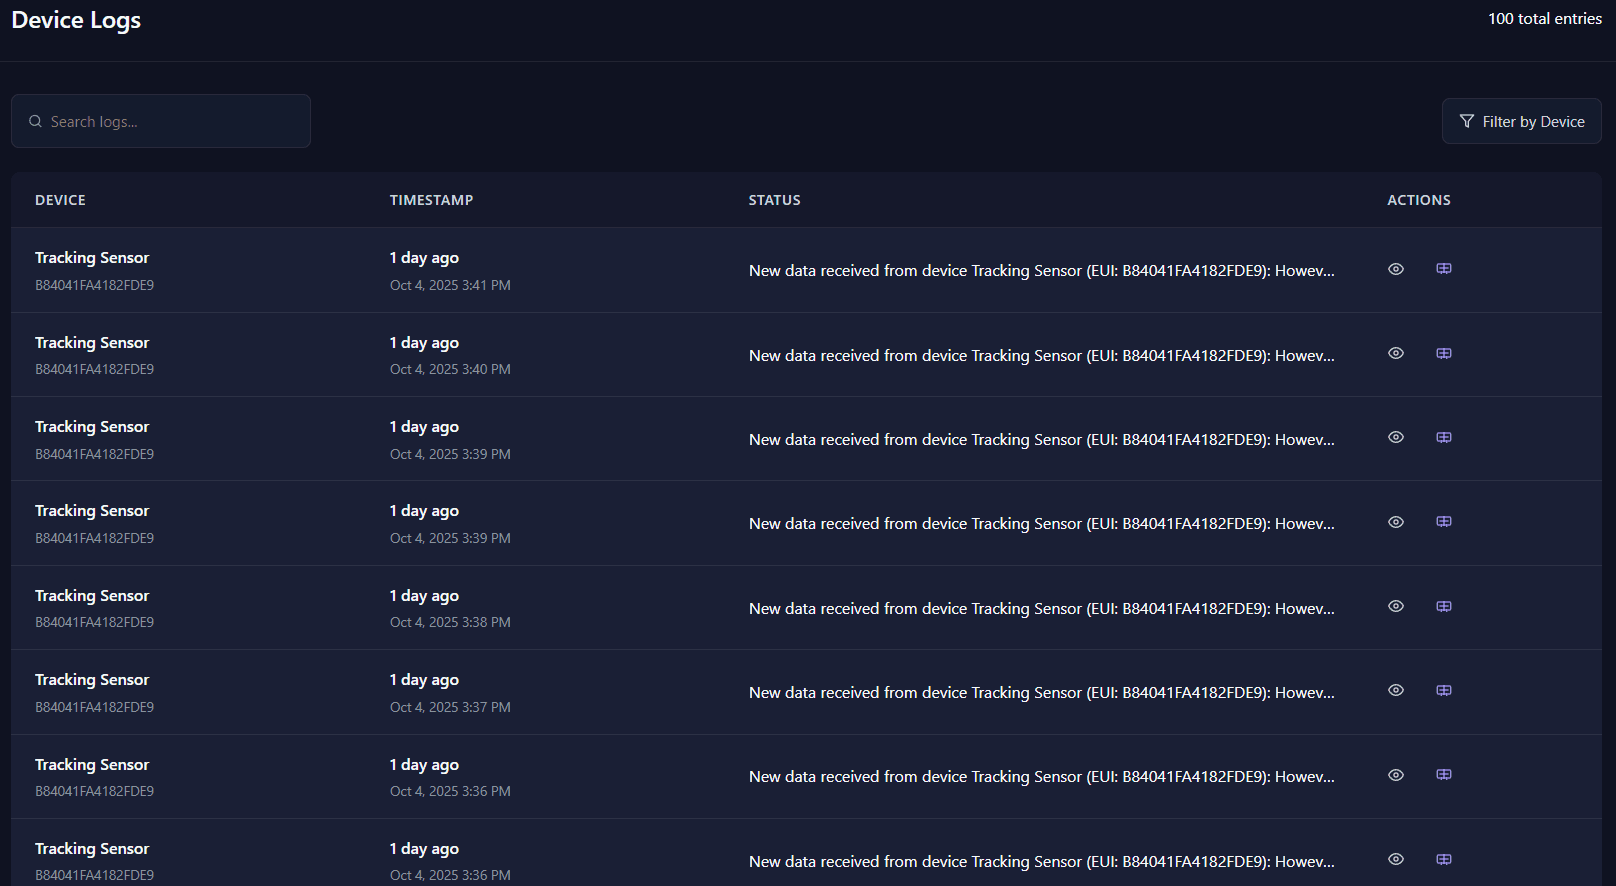Click the 100 total entries label
The image size is (1616, 886).
(x=1544, y=19)
